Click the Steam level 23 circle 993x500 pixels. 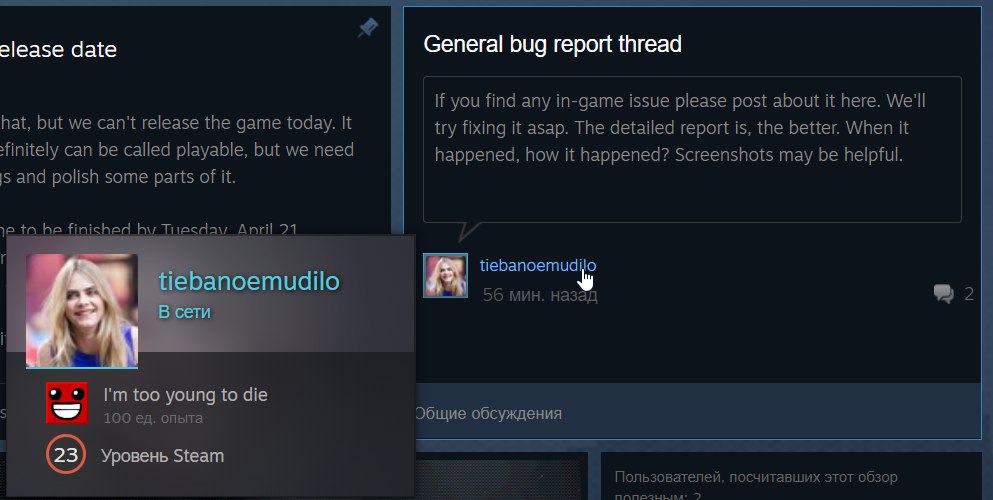point(66,454)
